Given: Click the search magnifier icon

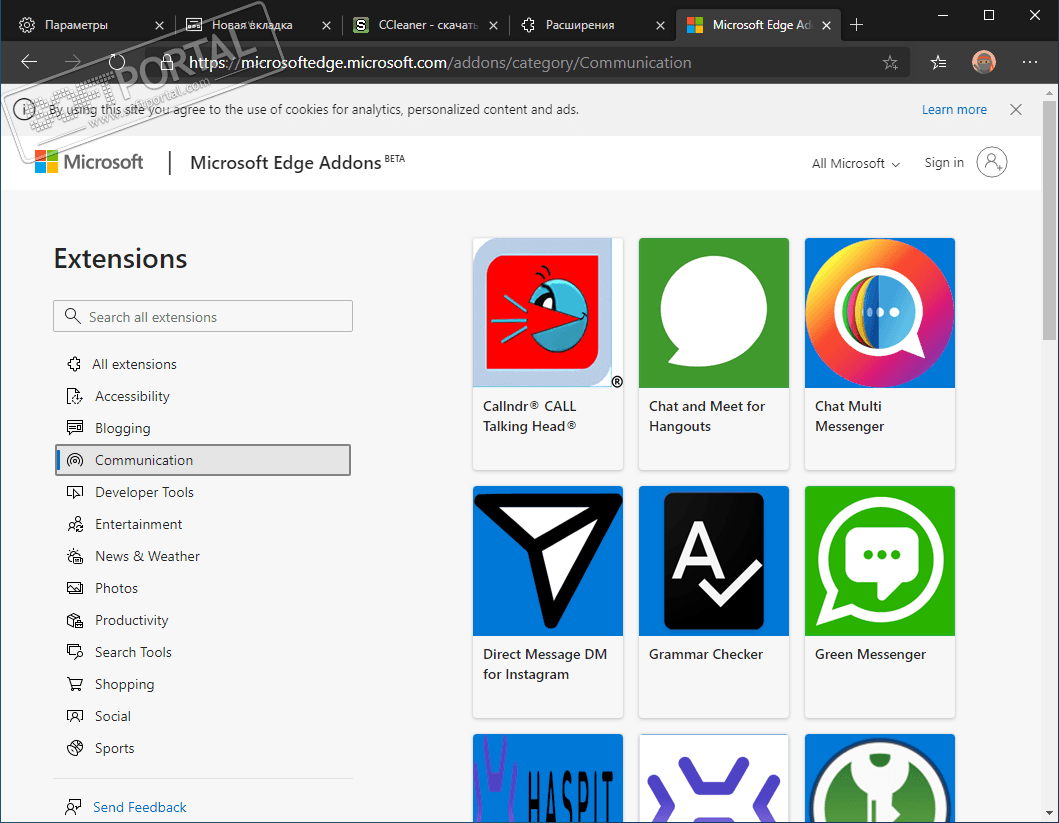Looking at the screenshot, I should pos(72,316).
